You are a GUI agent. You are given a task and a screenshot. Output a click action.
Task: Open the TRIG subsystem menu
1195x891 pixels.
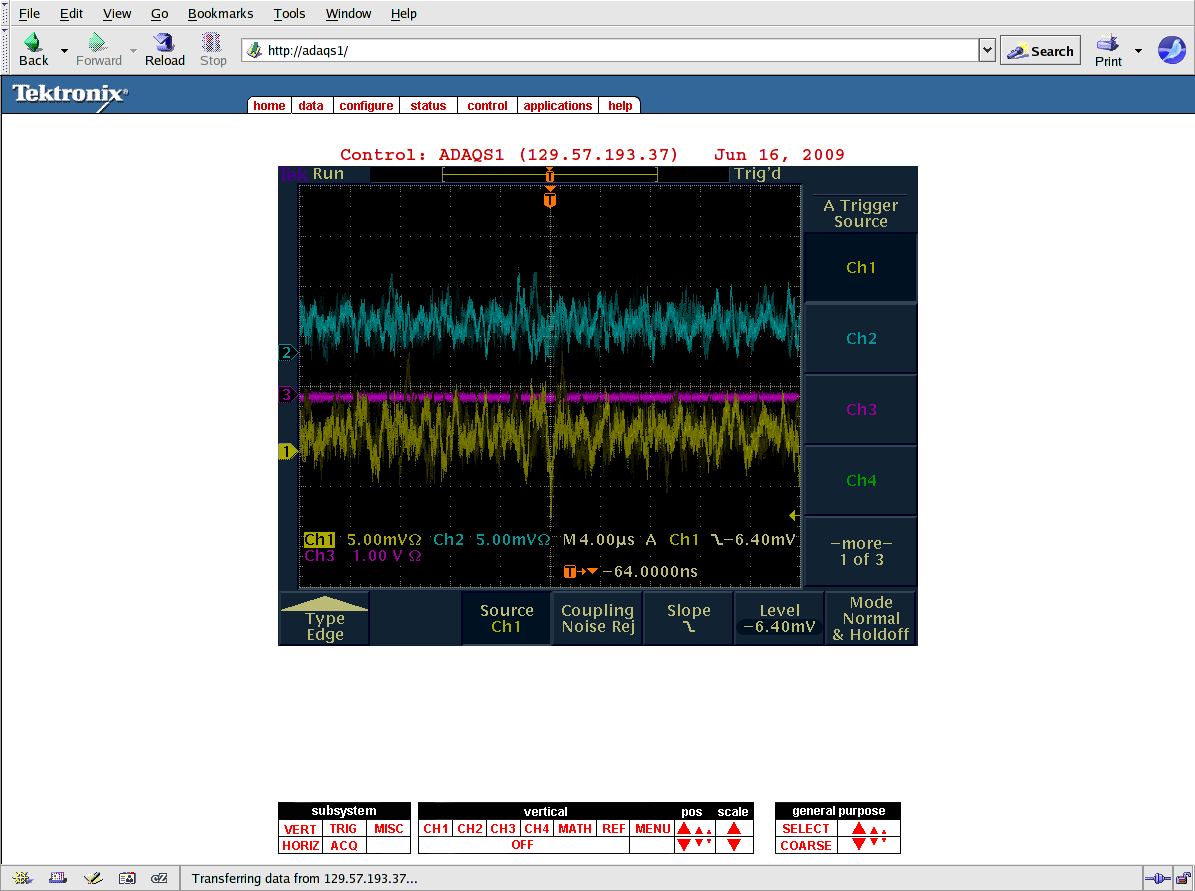pos(343,829)
